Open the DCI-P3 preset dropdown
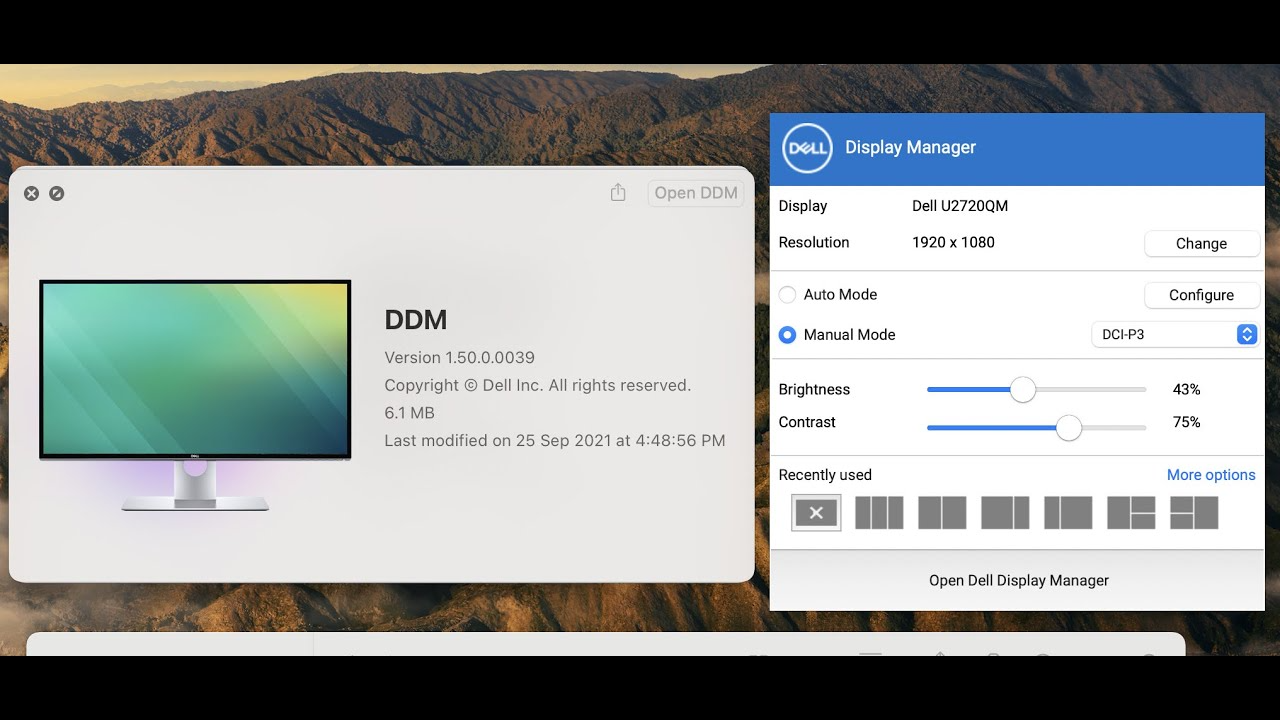1280x720 pixels. pos(1174,335)
